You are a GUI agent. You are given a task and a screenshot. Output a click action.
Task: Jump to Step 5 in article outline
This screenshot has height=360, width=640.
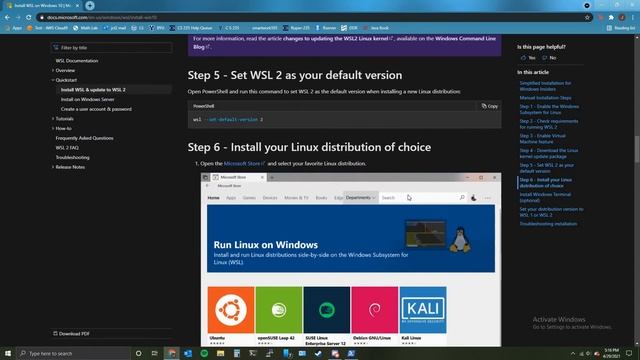(x=547, y=168)
